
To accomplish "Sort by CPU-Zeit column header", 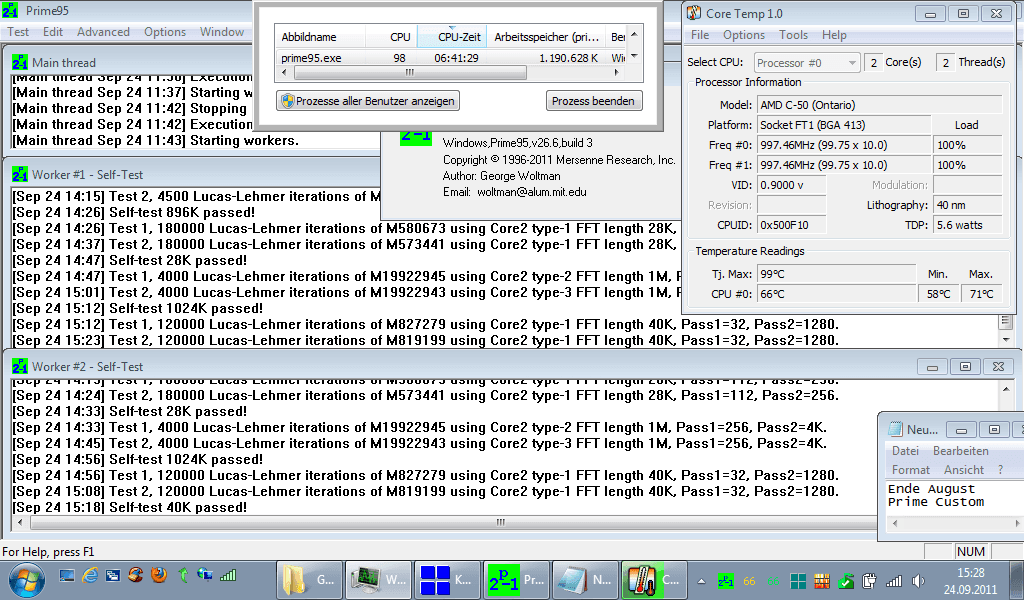I will pos(451,37).
